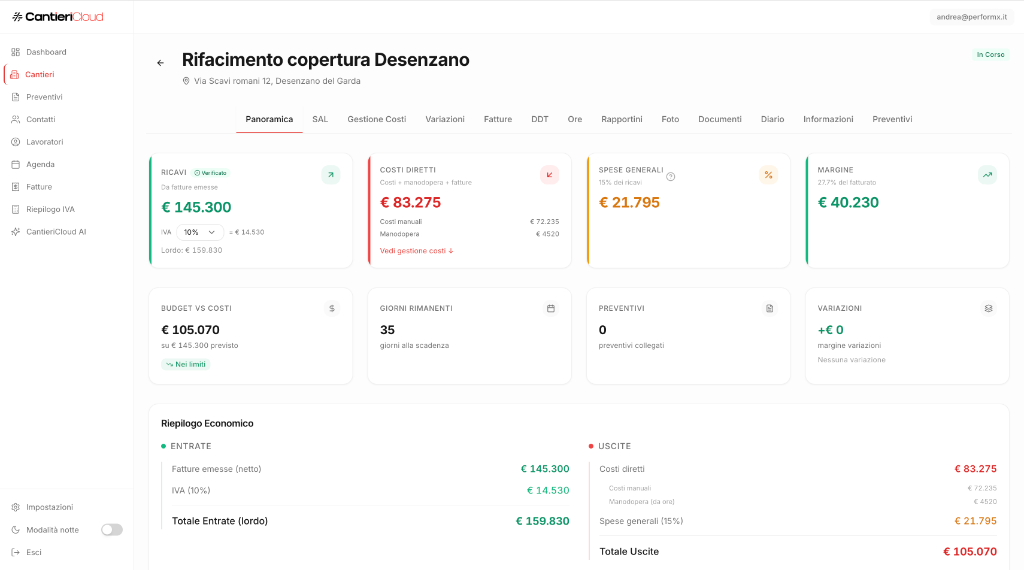This screenshot has width=1024, height=570.
Task: Click the Fatture icon in the sidebar
Action: point(16,187)
